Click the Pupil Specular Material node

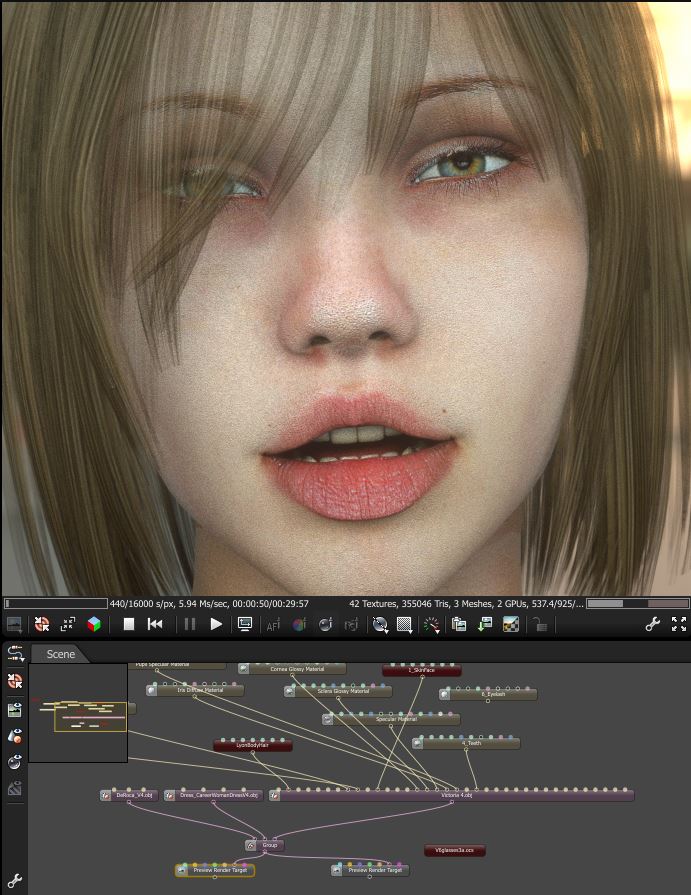tap(177, 666)
